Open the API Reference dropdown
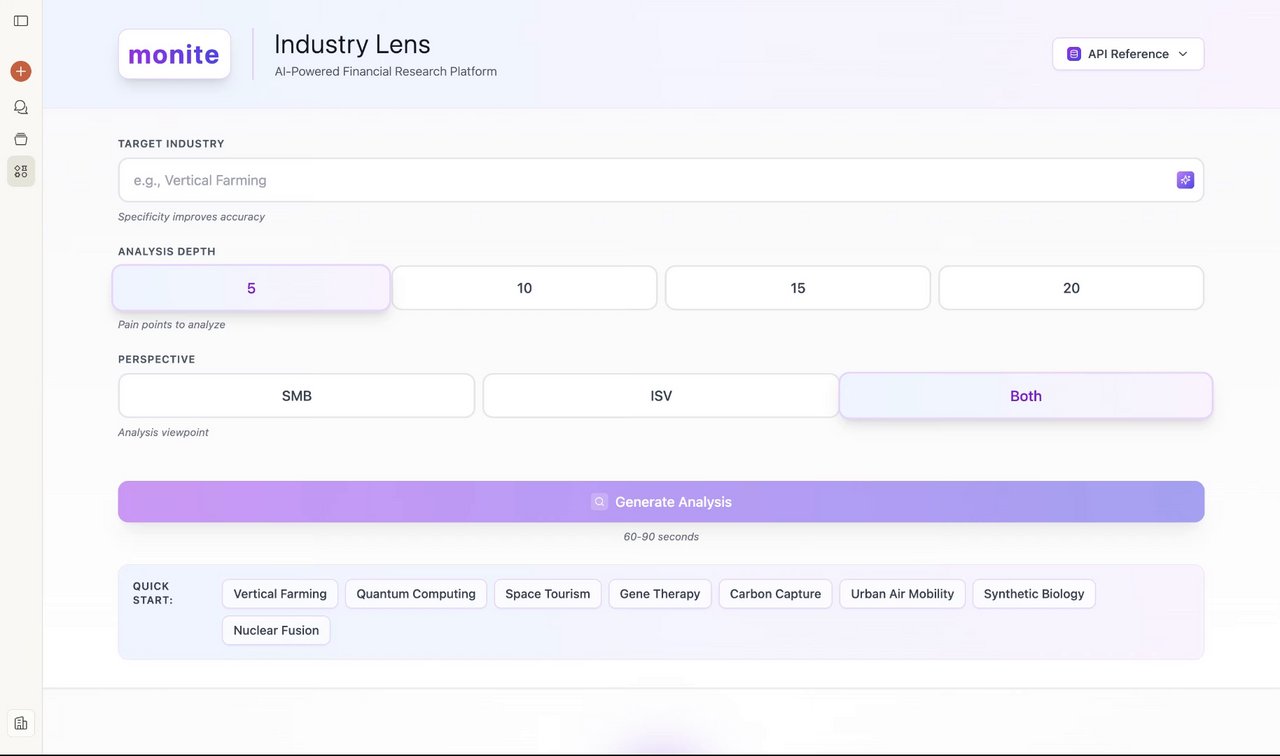The image size is (1280, 756). [1127, 54]
